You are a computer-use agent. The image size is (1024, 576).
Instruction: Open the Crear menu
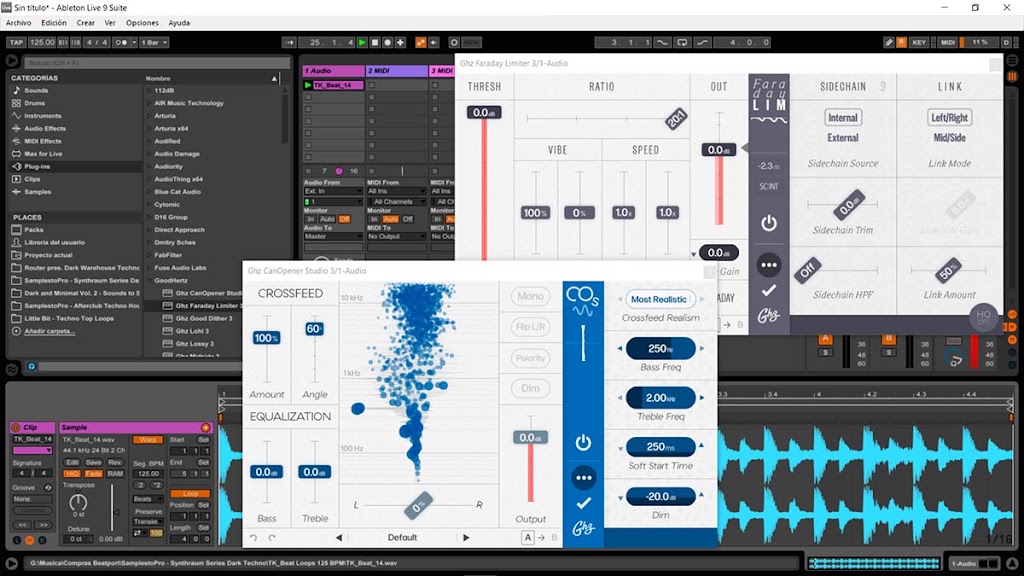point(86,23)
